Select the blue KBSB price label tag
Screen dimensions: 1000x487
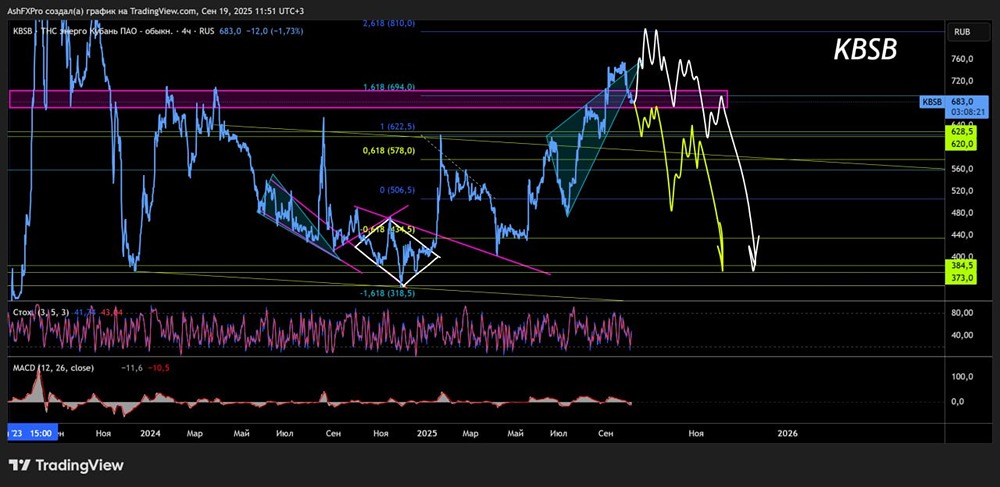[932, 101]
